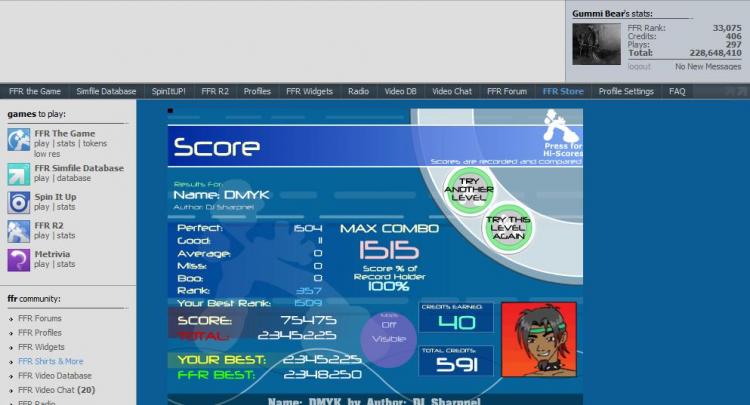Open FFR Shirts & More link
The image size is (750, 405).
coord(50,361)
